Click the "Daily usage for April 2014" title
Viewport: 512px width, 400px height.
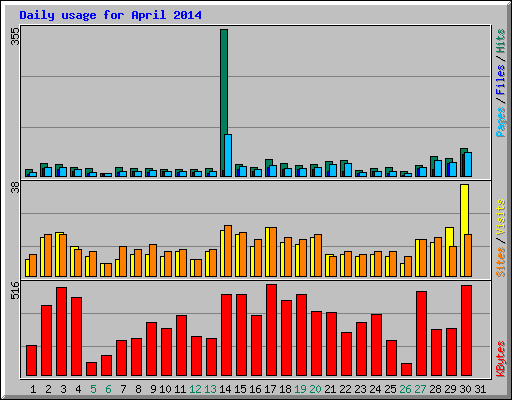110,15
